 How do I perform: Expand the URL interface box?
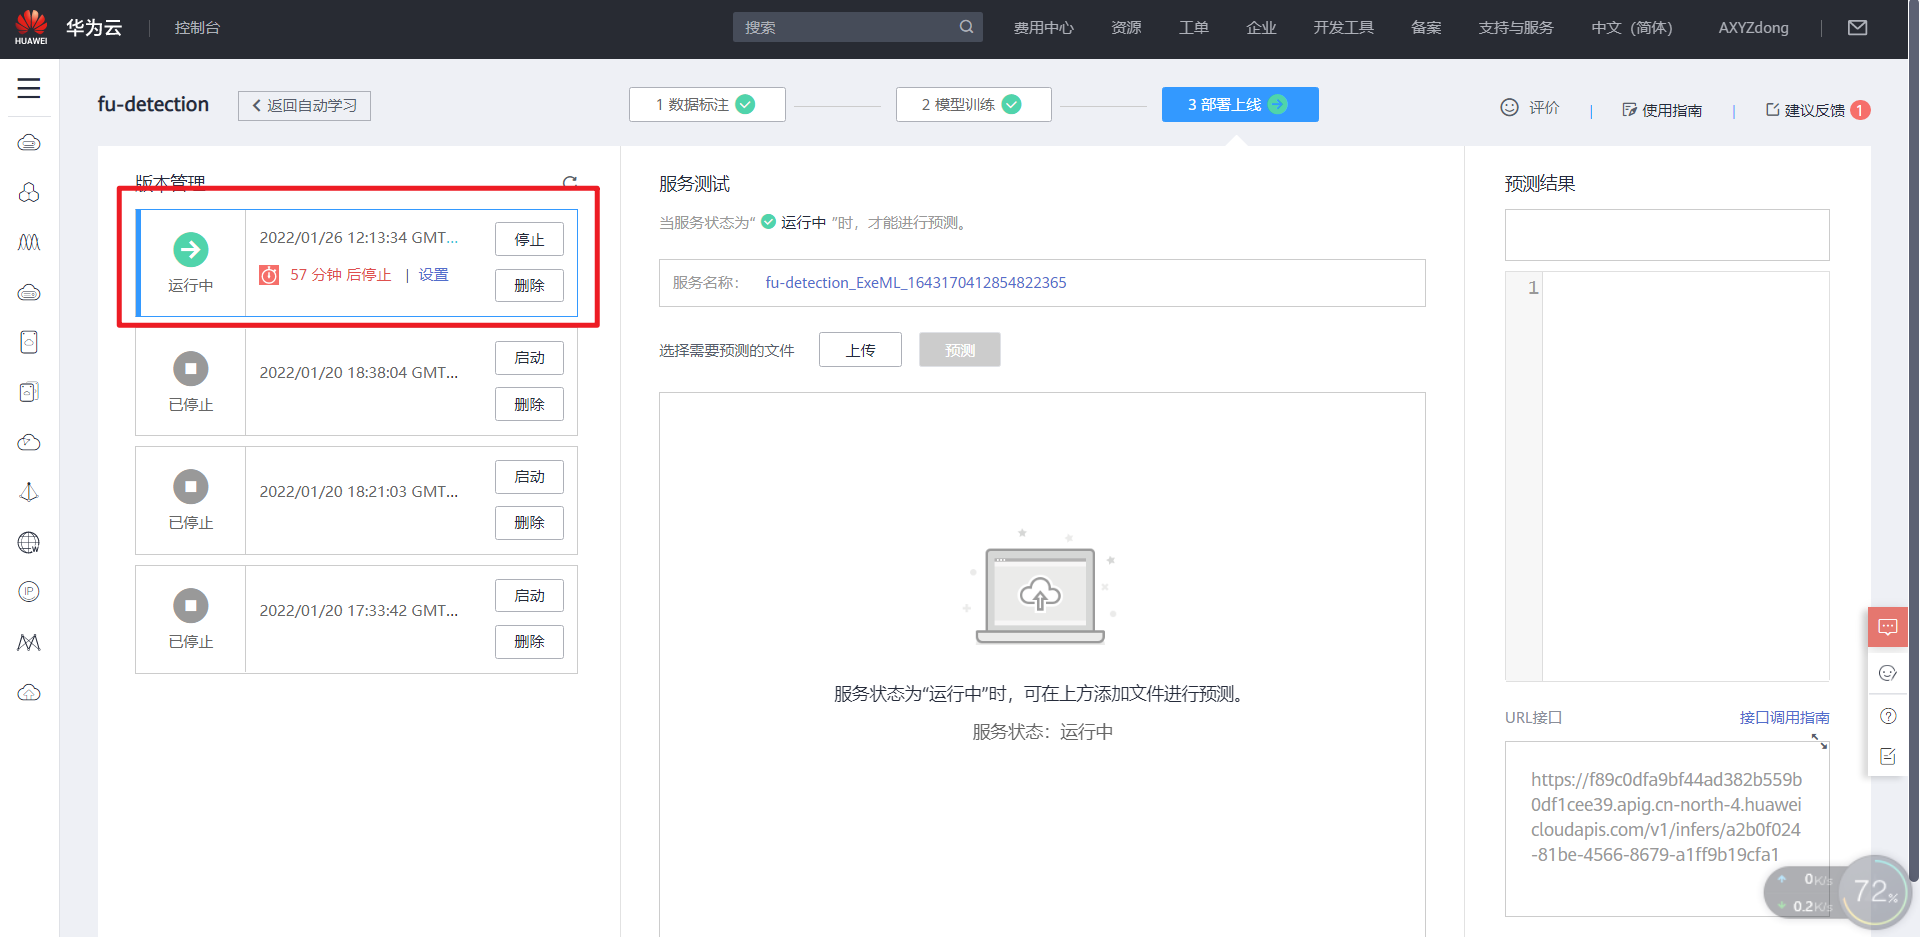click(1819, 741)
